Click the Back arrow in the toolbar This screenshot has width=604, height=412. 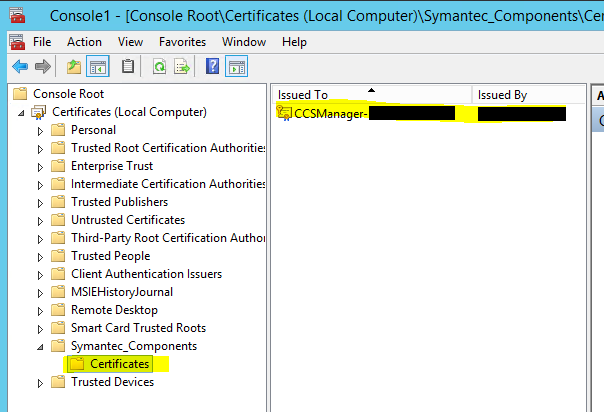[19, 67]
